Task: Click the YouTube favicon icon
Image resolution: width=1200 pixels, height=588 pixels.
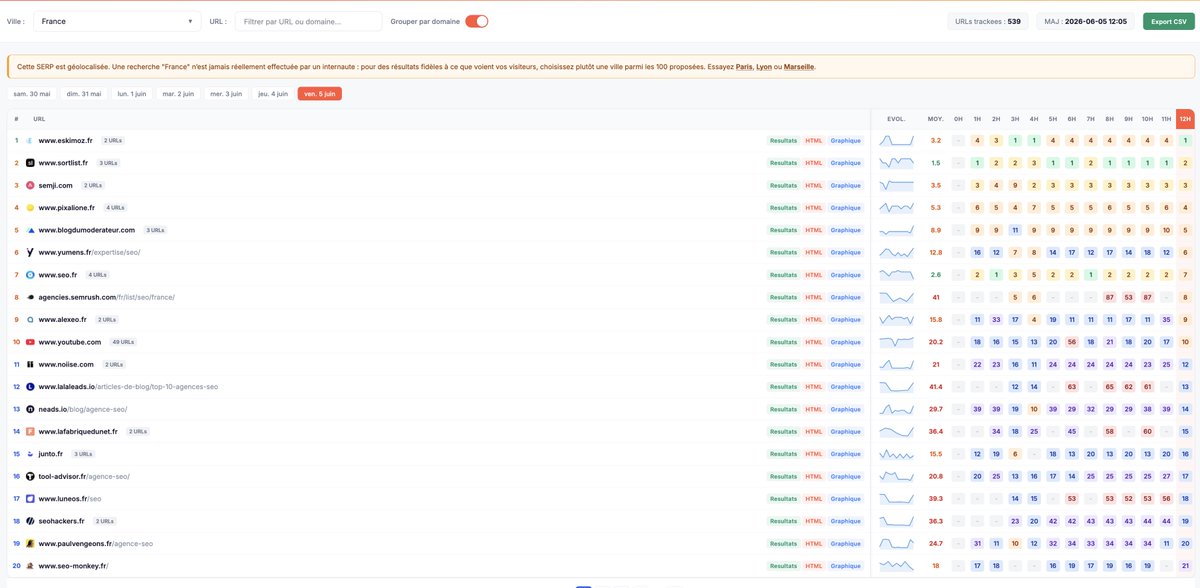Action: (x=30, y=342)
